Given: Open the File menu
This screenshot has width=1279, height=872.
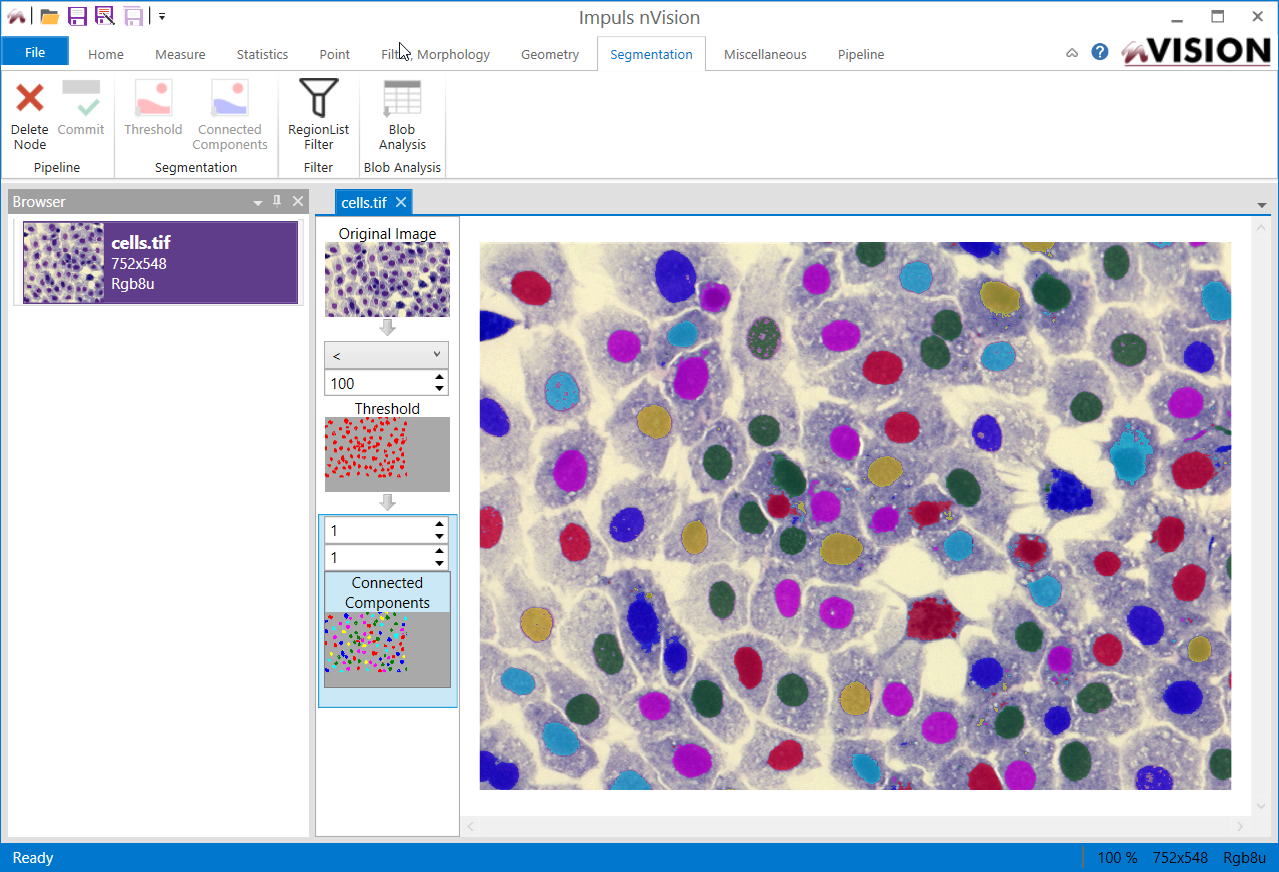Looking at the screenshot, I should pyautogui.click(x=35, y=52).
